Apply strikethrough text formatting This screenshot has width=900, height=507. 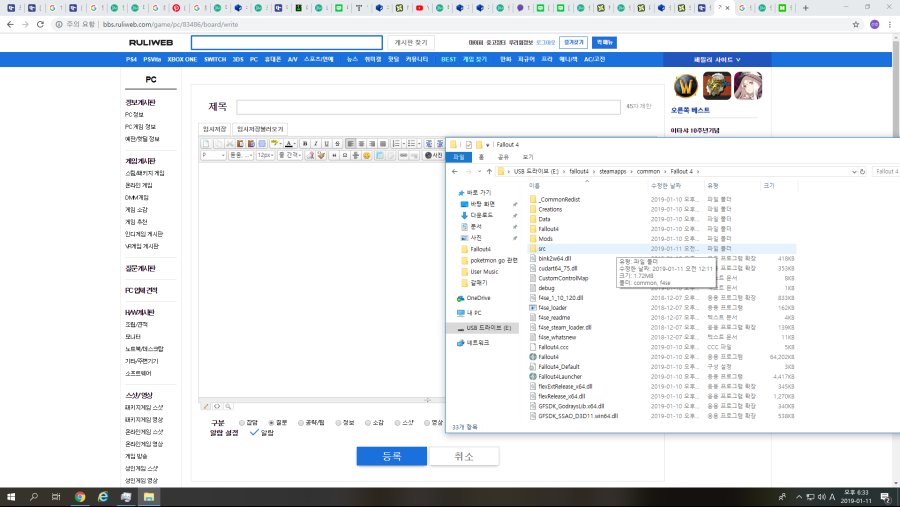338,144
